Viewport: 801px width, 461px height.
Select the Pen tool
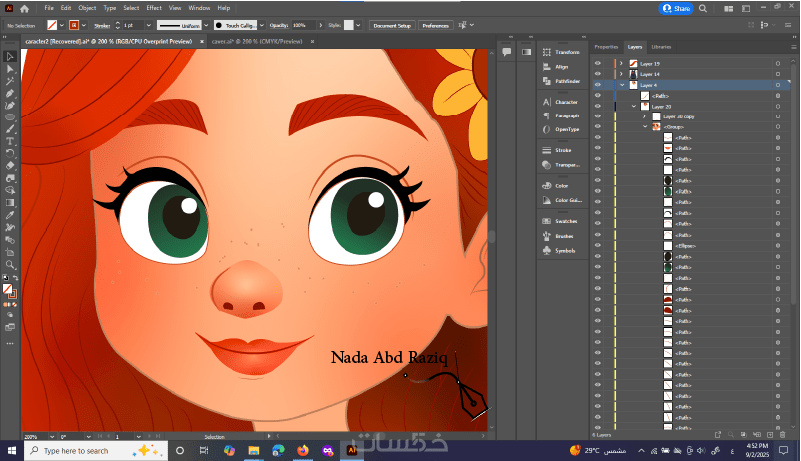click(10, 93)
